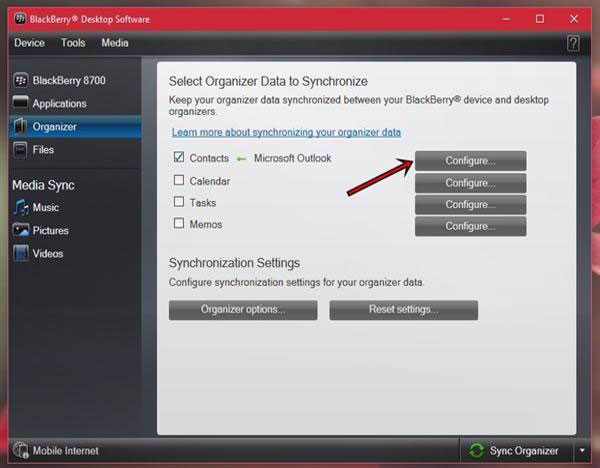Click Mobile Internet label
This screenshot has height=468, width=600.
click(65, 451)
